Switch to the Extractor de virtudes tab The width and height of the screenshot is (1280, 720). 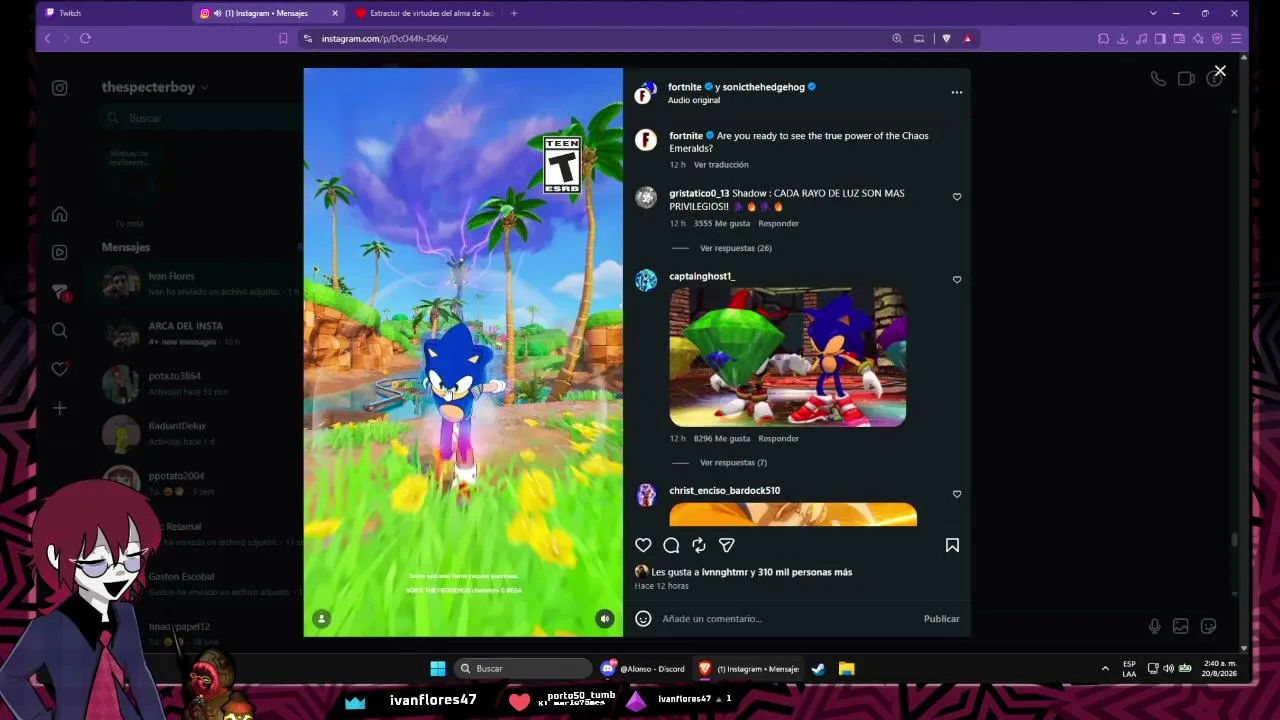click(424, 13)
